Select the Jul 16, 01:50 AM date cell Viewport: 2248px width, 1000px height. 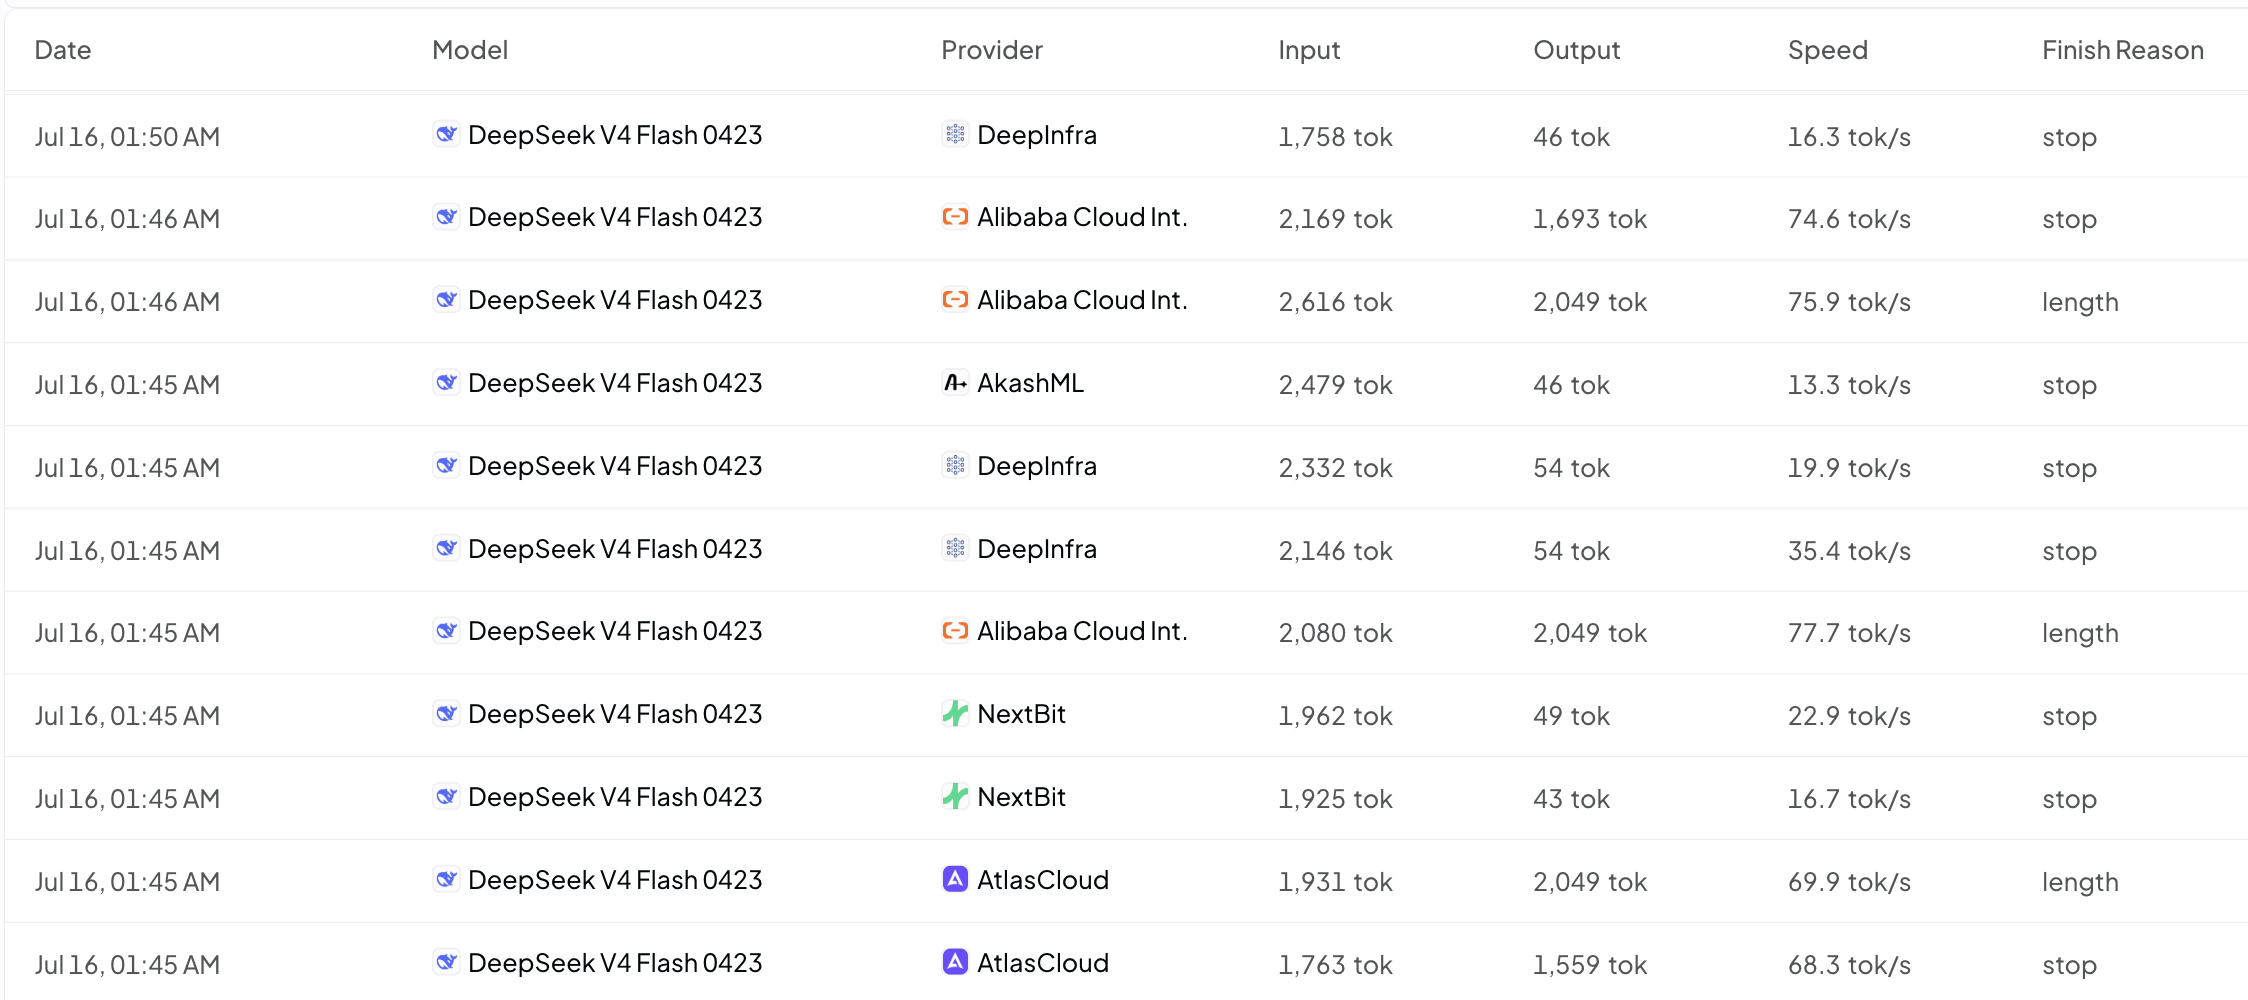[127, 137]
